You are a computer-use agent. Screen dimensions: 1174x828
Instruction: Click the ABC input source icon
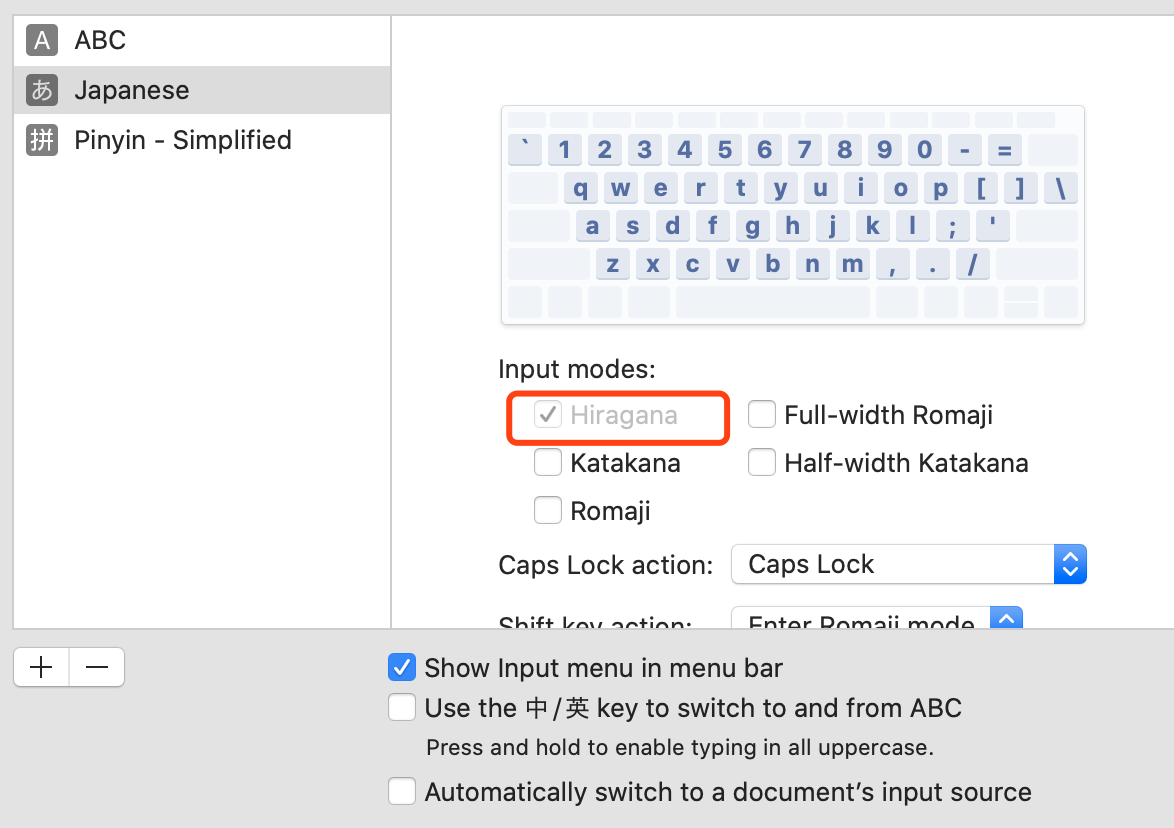41,40
